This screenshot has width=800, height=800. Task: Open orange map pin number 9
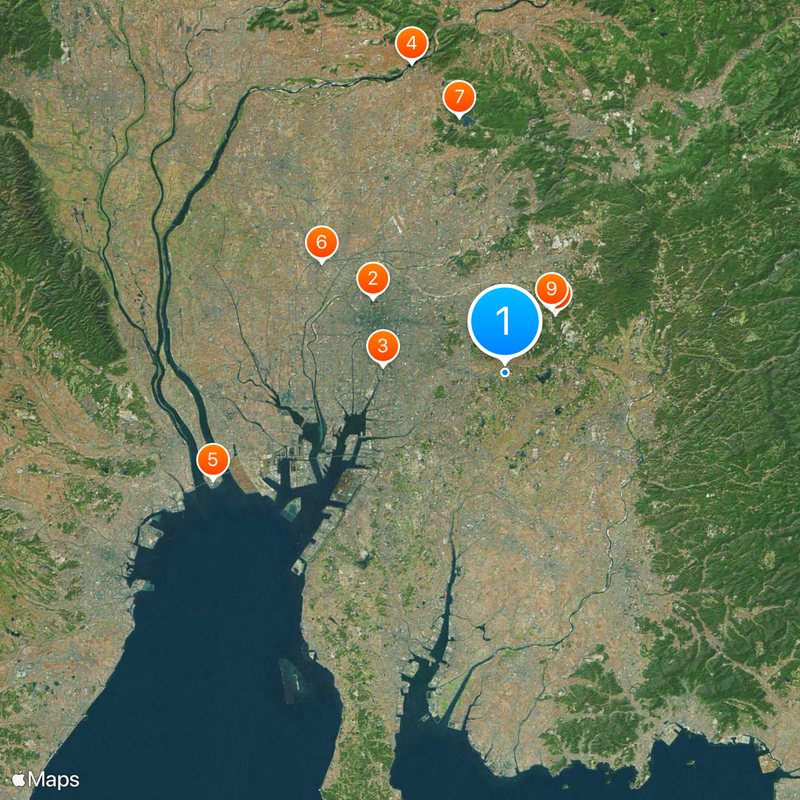pyautogui.click(x=551, y=289)
